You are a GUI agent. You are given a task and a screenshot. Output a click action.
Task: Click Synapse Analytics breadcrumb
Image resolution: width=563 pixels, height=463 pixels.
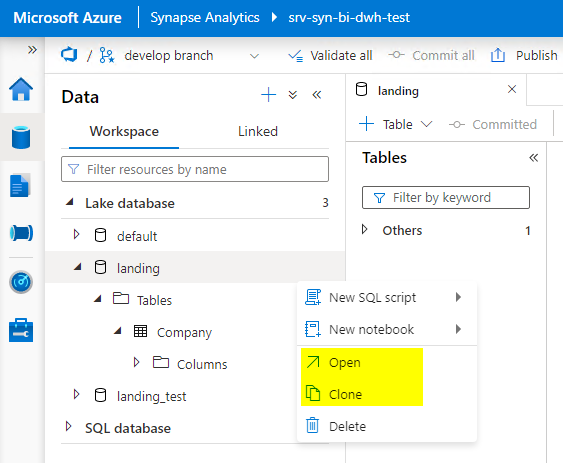(x=205, y=17)
